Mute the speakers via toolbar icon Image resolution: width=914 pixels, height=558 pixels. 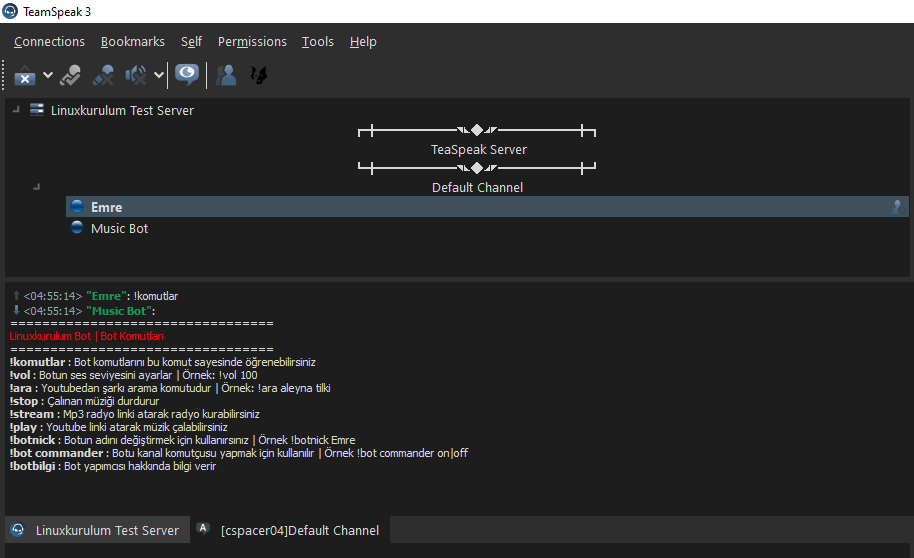pos(136,75)
